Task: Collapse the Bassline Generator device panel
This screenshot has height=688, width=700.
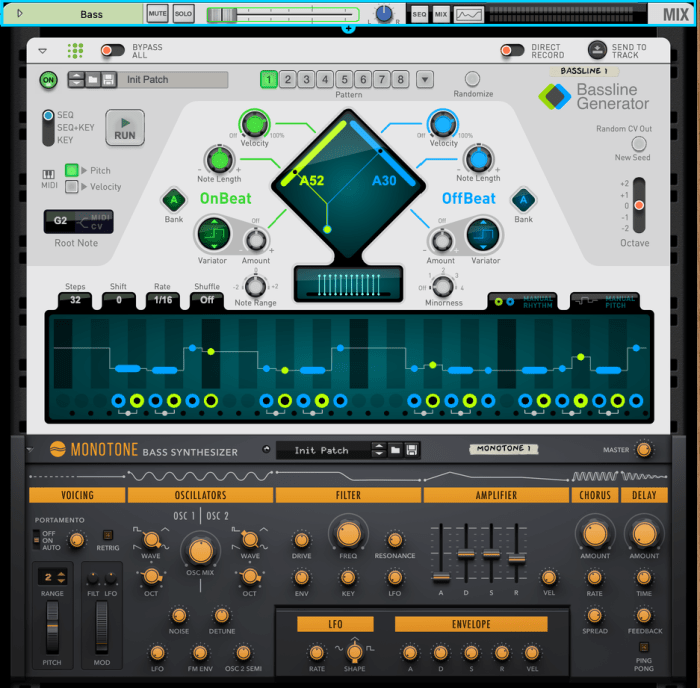Action: coord(42,50)
